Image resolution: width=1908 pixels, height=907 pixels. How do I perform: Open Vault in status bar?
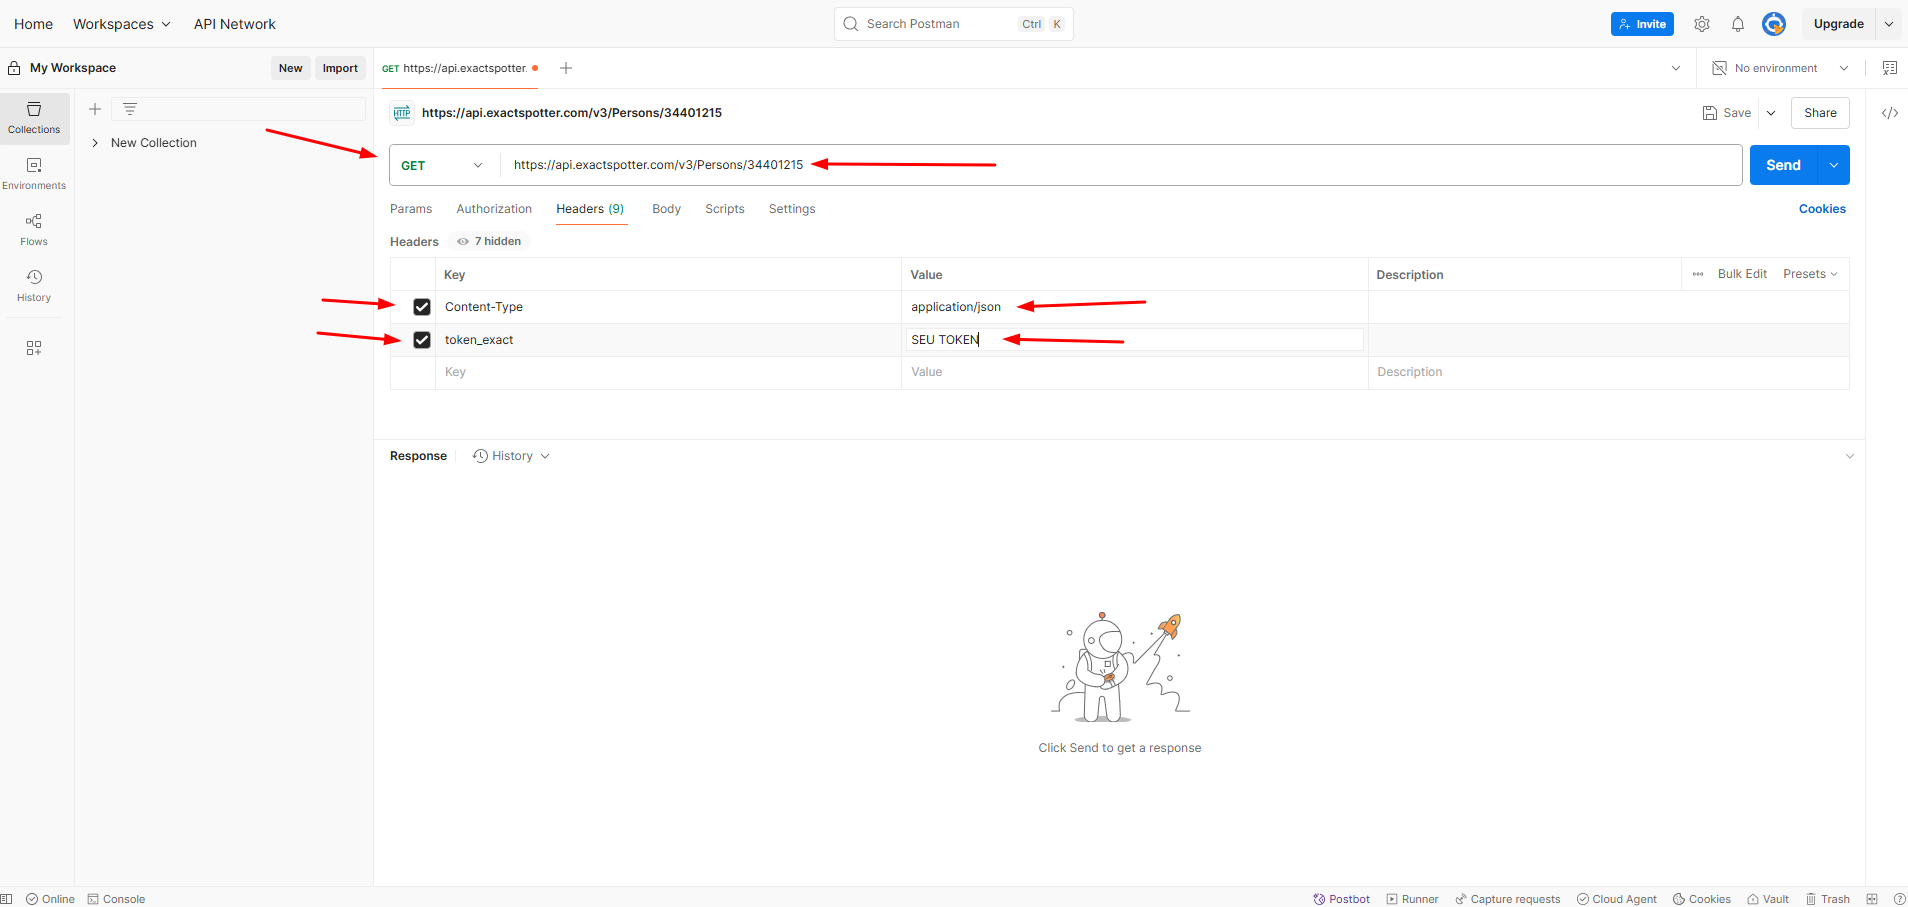tap(1767, 899)
